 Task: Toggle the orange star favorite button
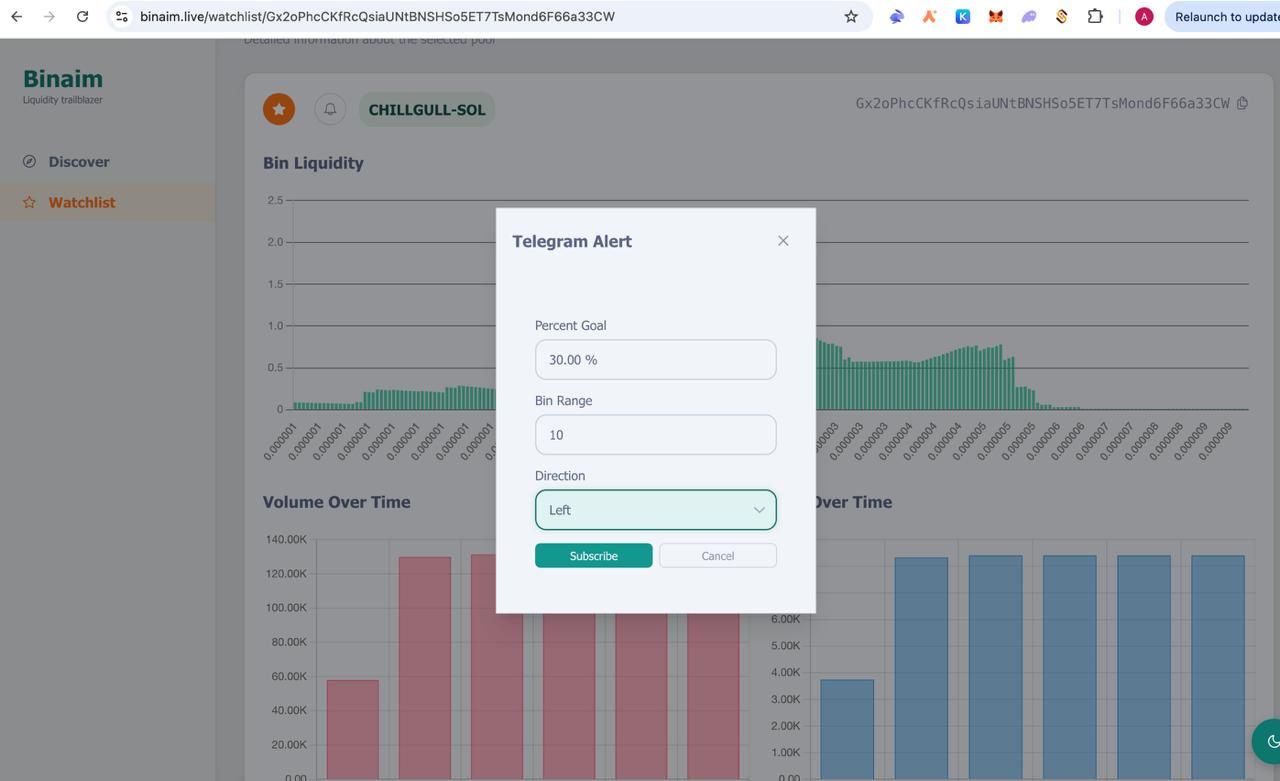(x=279, y=109)
